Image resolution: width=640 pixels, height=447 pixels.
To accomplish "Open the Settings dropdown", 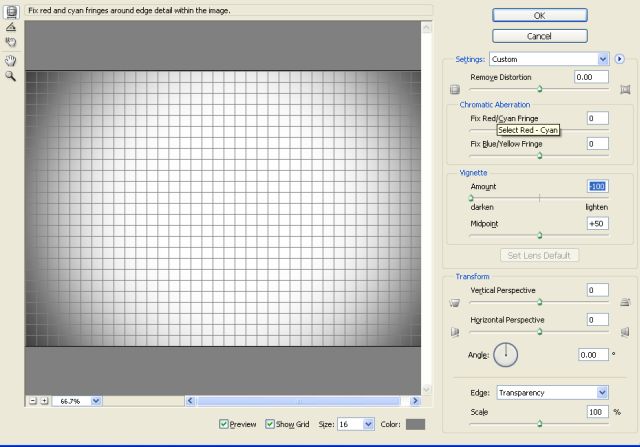I will (549, 59).
